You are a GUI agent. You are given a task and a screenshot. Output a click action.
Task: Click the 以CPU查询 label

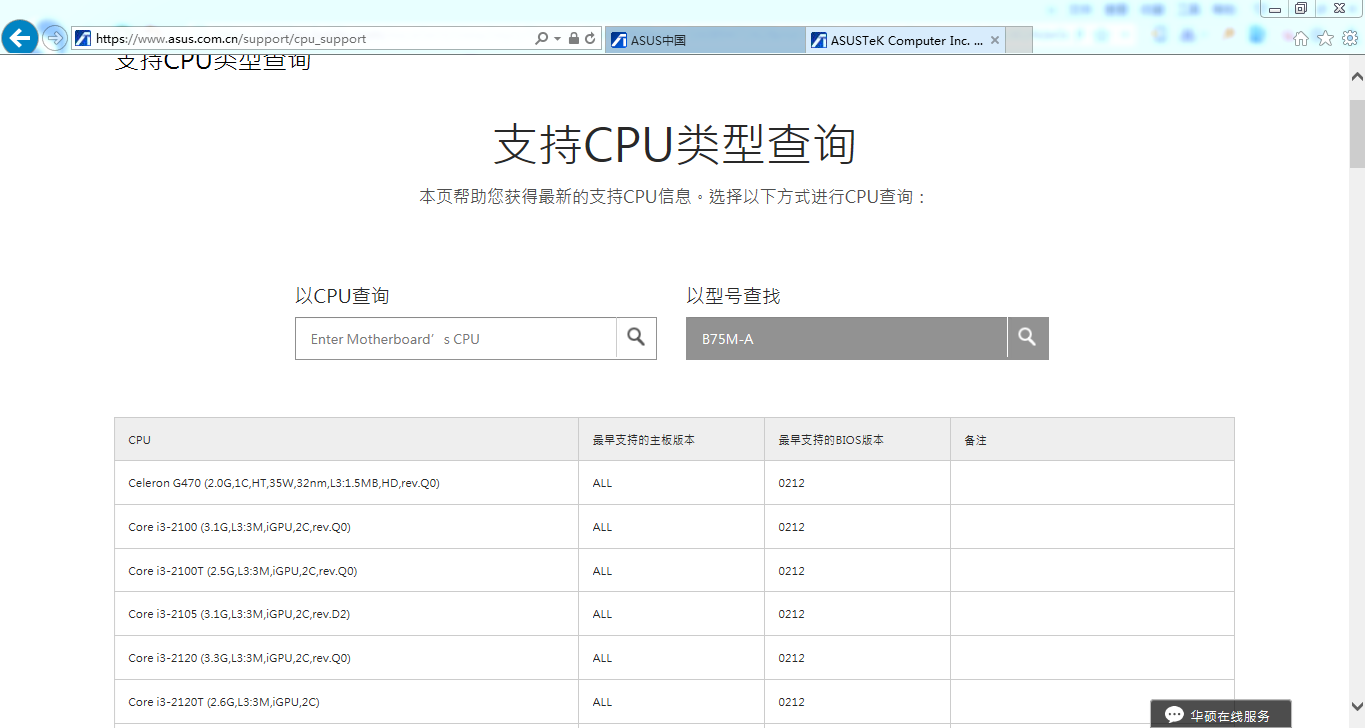[342, 296]
